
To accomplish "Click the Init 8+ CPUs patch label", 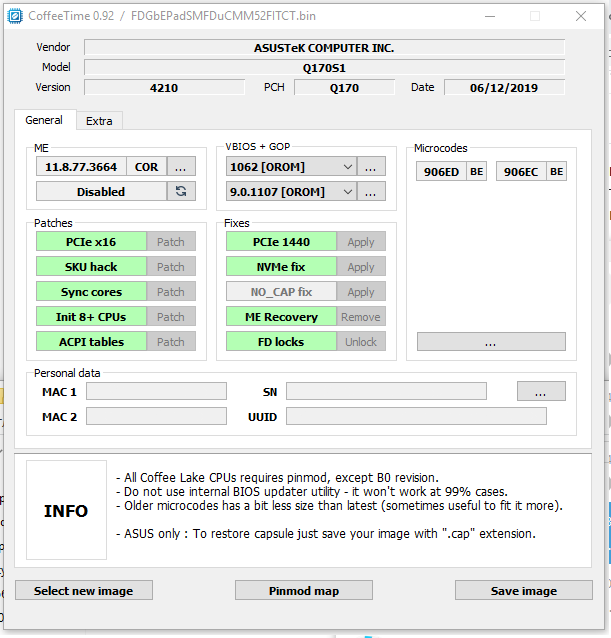I will coord(91,317).
